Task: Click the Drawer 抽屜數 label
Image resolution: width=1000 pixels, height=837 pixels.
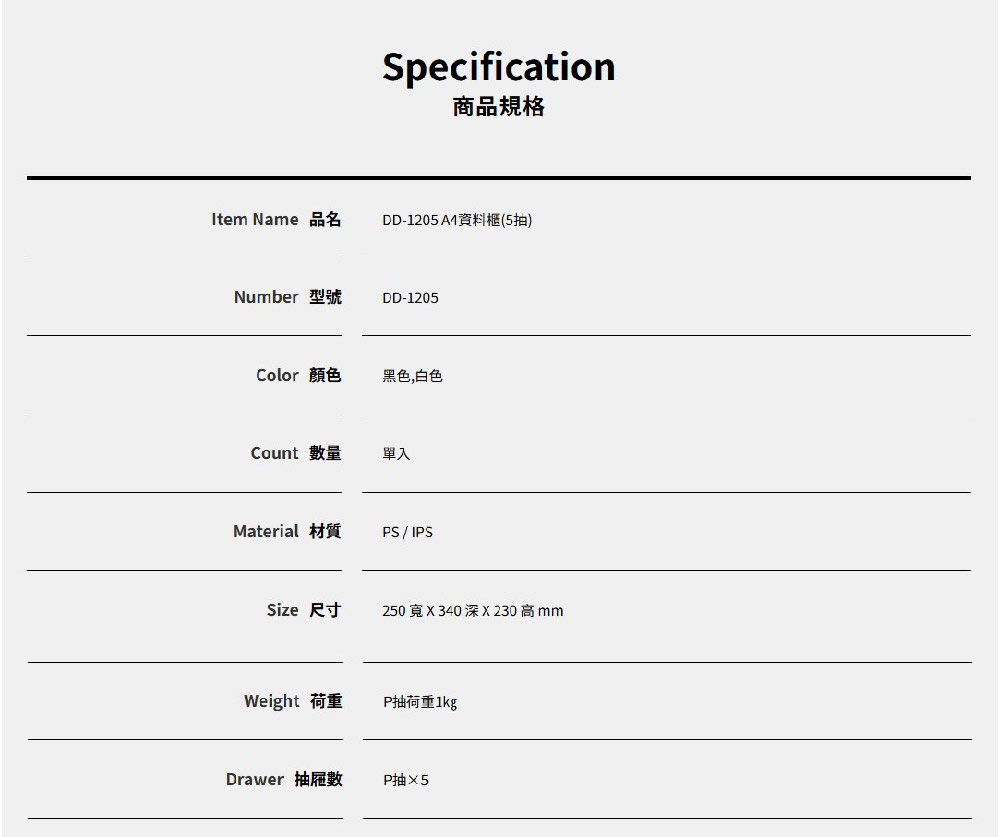Action: (x=283, y=779)
